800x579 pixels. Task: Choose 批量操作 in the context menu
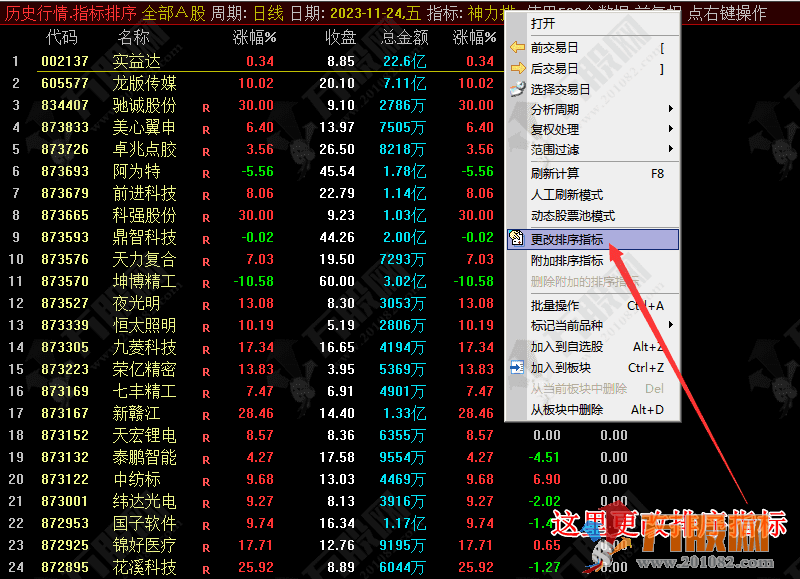coord(593,305)
